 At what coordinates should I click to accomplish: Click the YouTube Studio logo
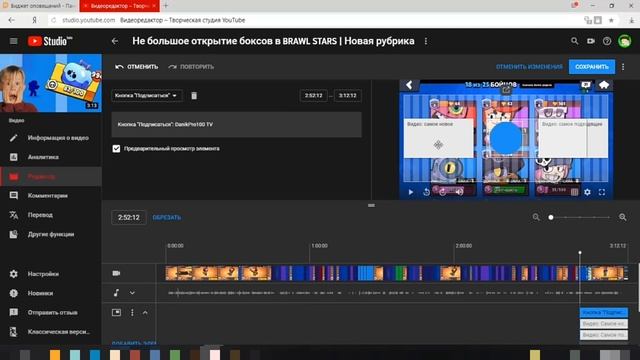click(50, 41)
